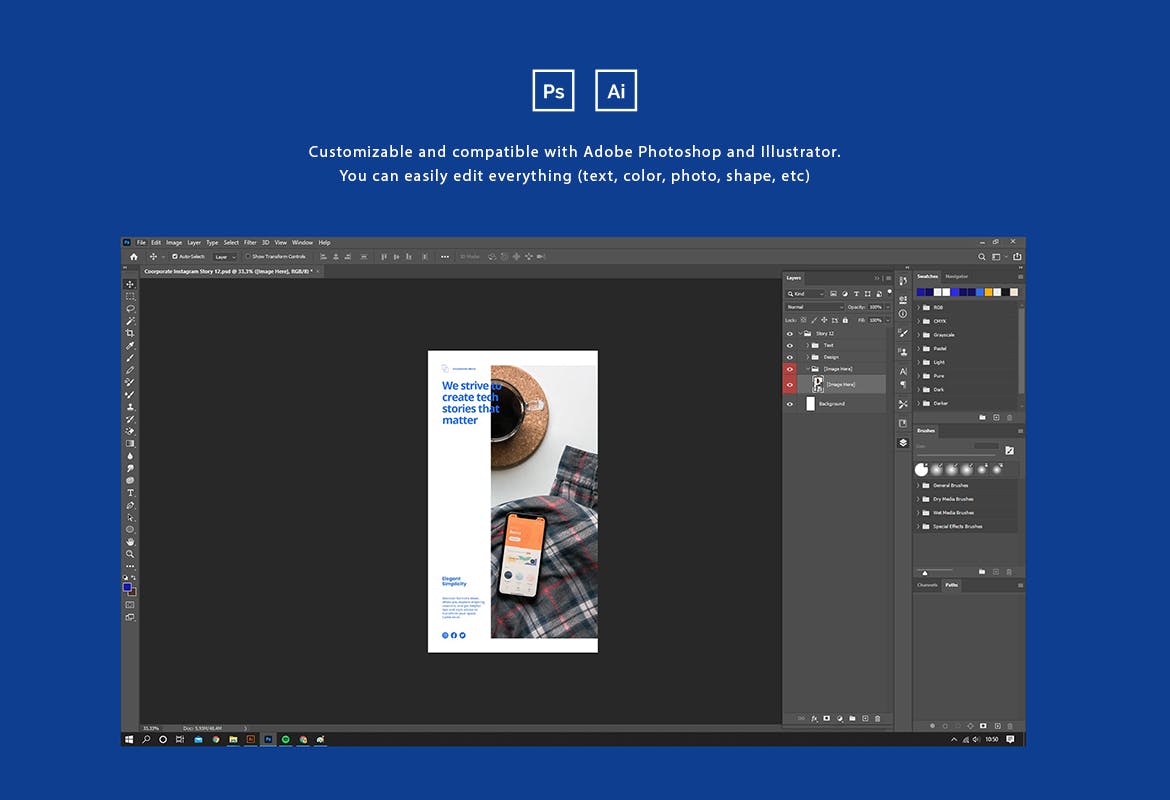The width and height of the screenshot is (1170, 800).
Task: Choose the Horizontal Type tool
Action: coord(130,493)
